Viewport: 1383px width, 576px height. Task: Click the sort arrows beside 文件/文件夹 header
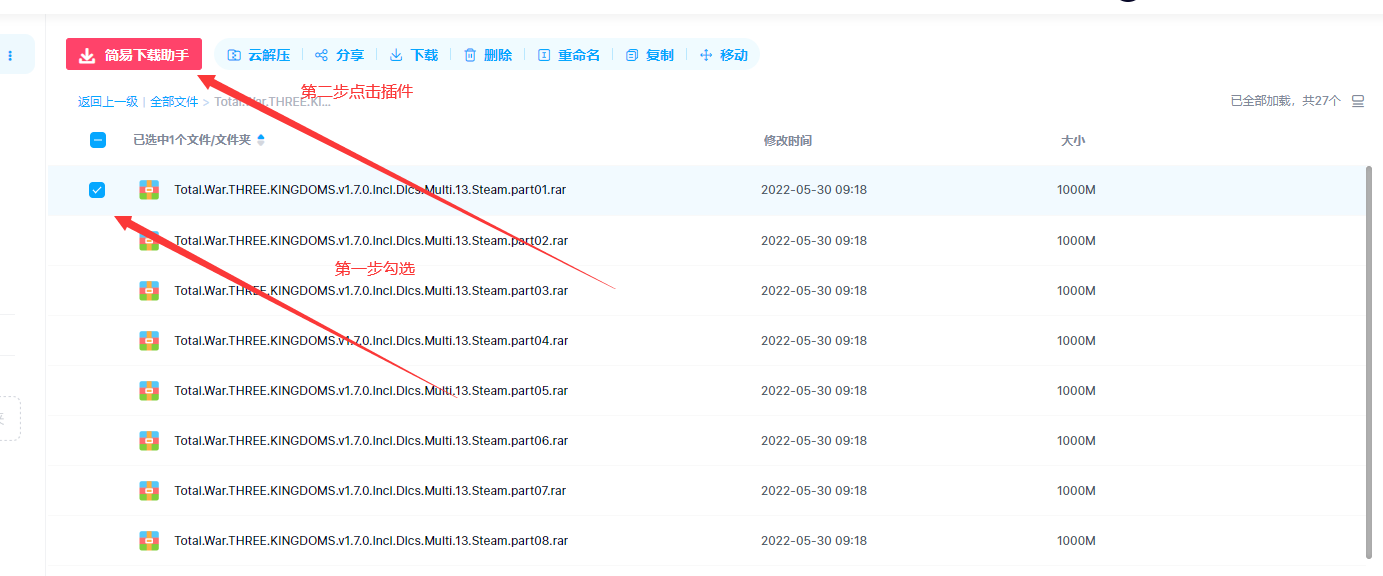[x=261, y=140]
